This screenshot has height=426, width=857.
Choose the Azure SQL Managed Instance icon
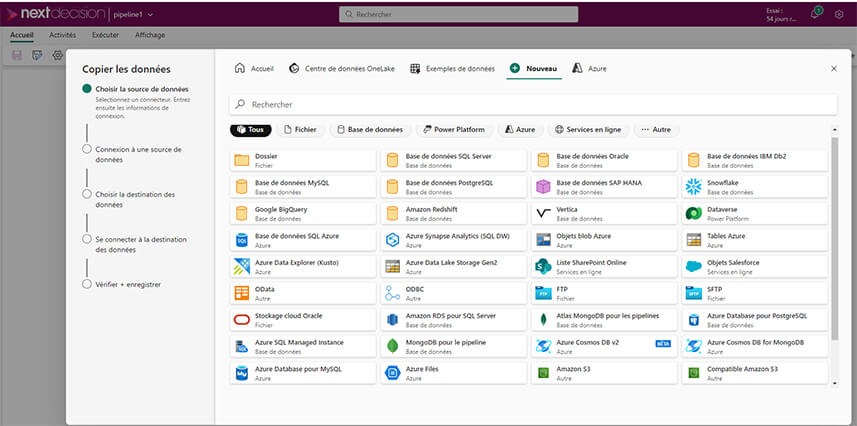tap(242, 346)
